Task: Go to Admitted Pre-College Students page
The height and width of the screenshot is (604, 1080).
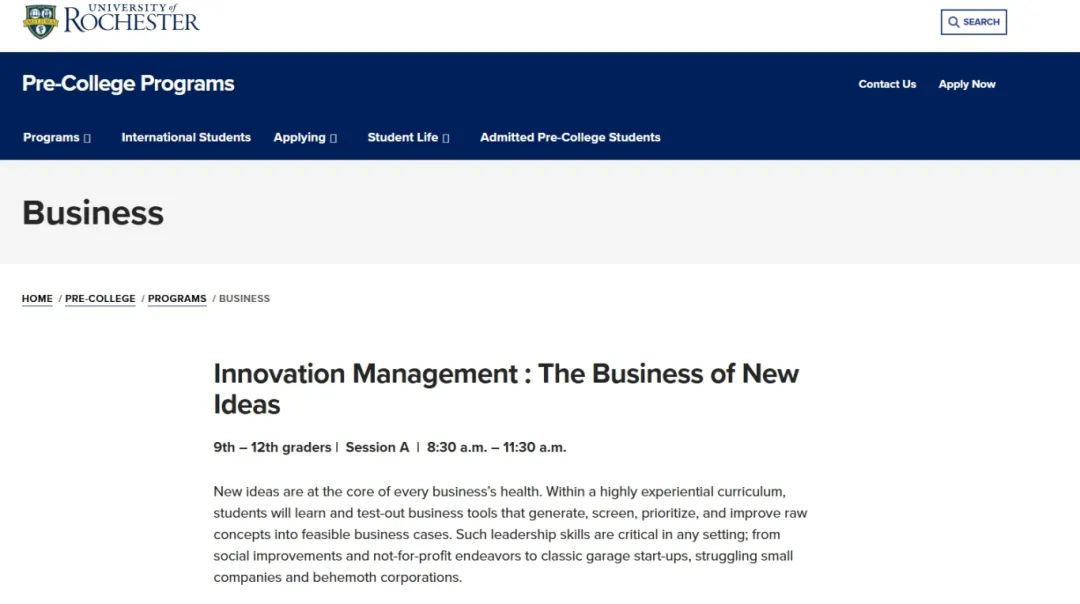Action: click(x=570, y=137)
